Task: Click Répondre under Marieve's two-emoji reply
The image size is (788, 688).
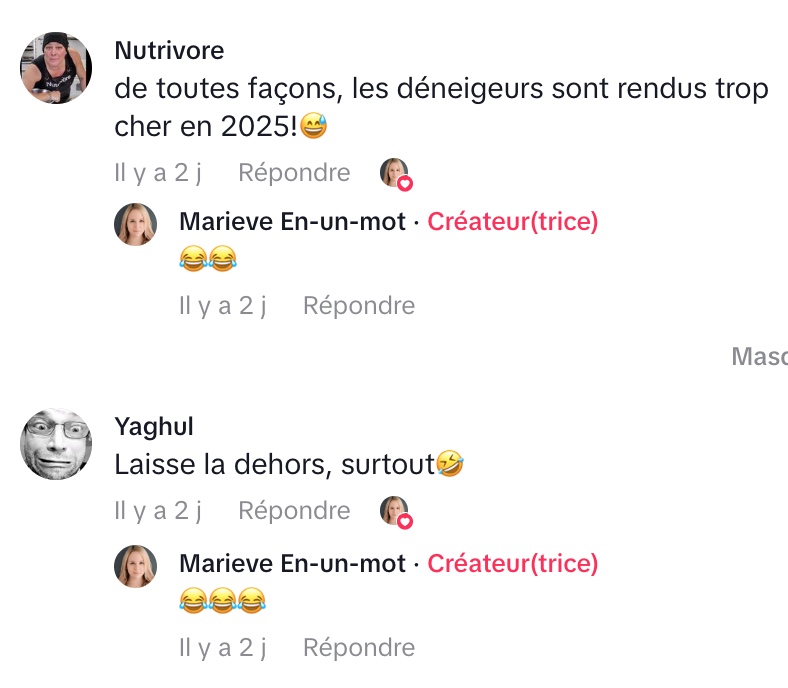Action: (x=359, y=305)
